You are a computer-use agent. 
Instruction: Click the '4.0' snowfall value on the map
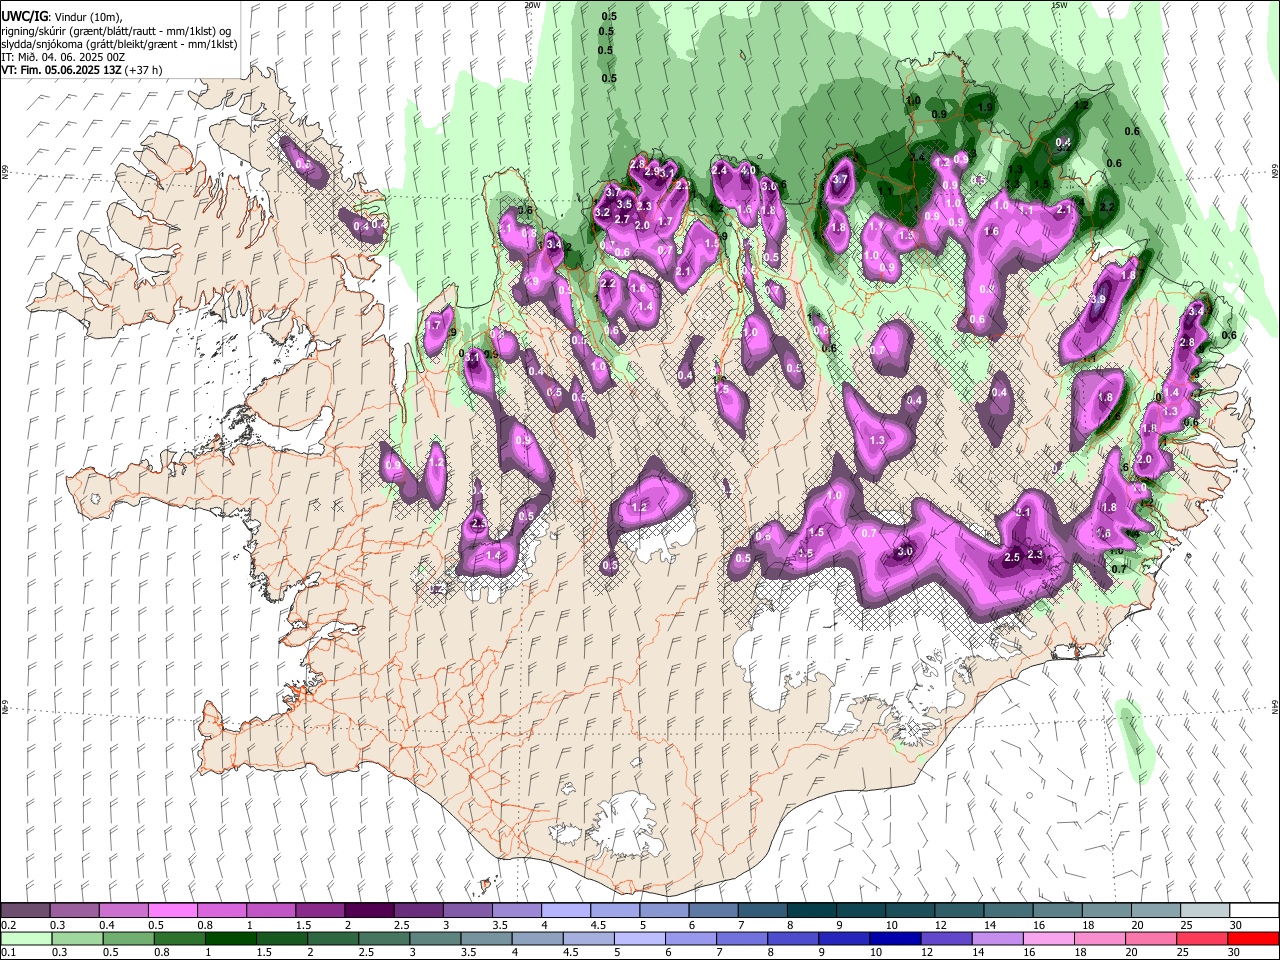[747, 170]
